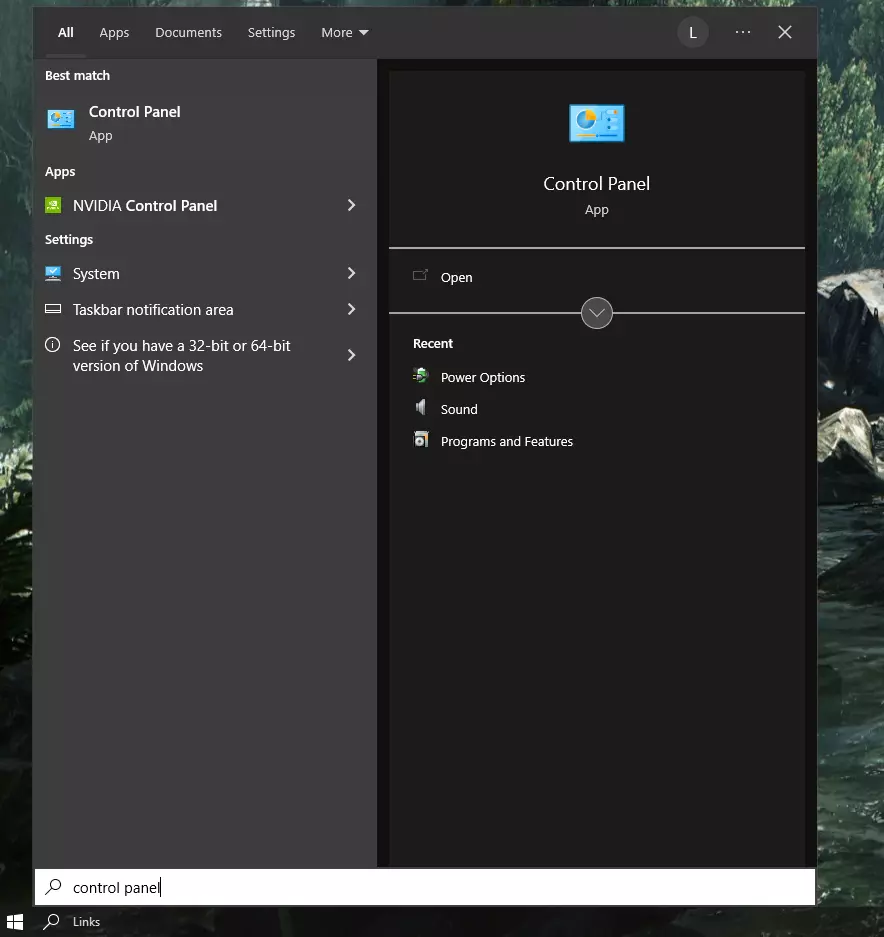Switch to the Documents tab
Viewport: 884px width, 937px height.
[x=188, y=33]
